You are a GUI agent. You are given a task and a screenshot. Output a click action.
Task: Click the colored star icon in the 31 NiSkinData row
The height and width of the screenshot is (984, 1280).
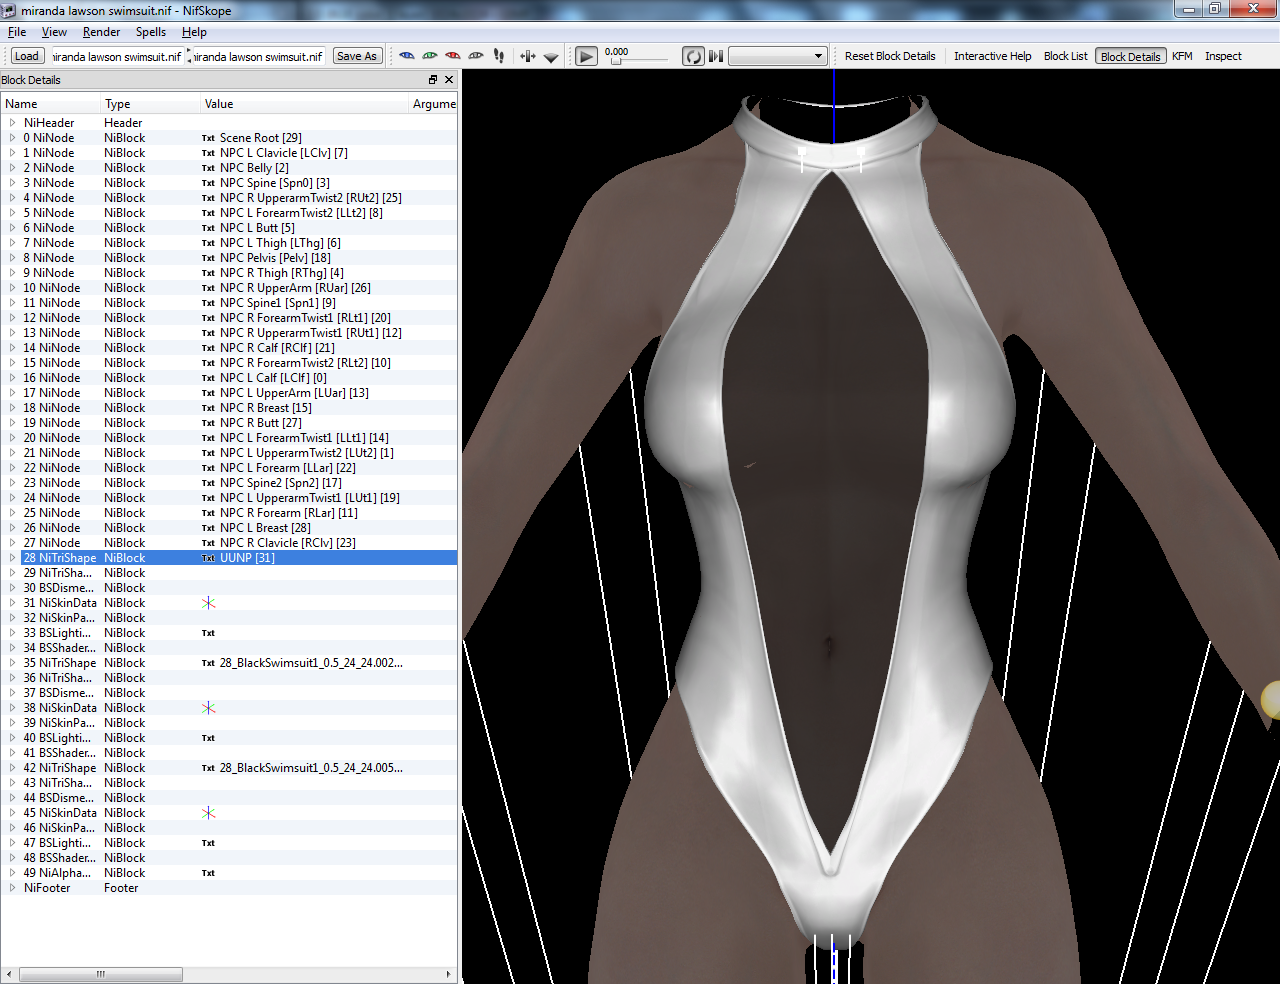[208, 603]
